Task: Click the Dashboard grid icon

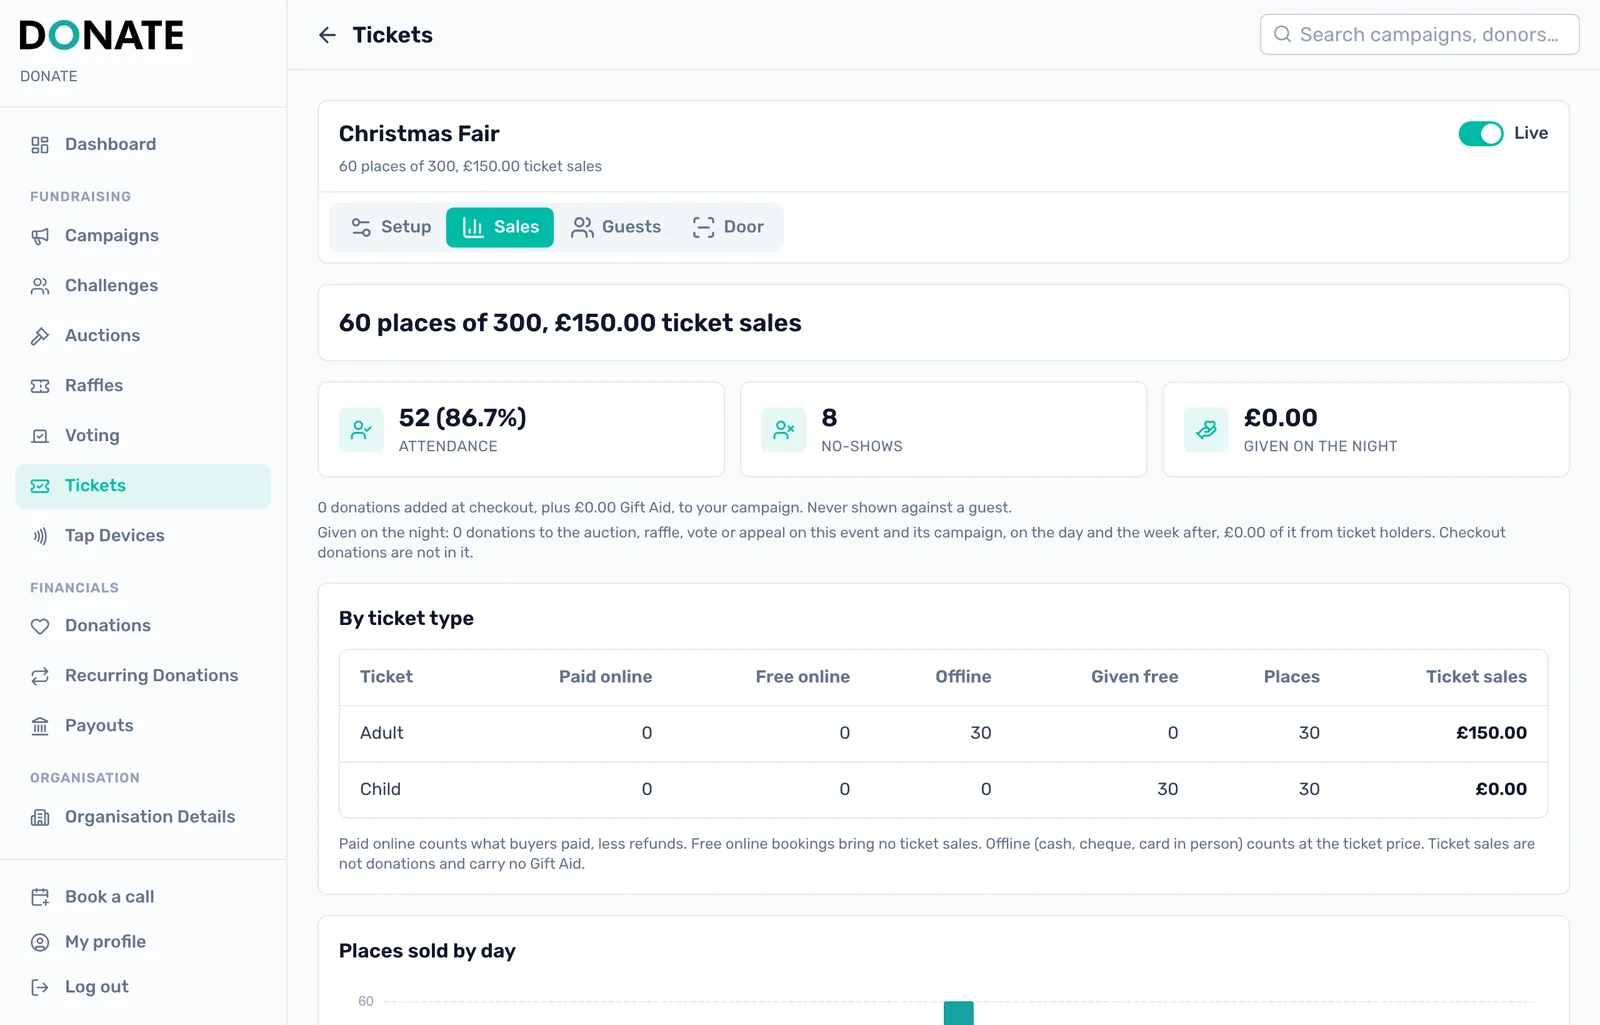Action: coord(40,145)
